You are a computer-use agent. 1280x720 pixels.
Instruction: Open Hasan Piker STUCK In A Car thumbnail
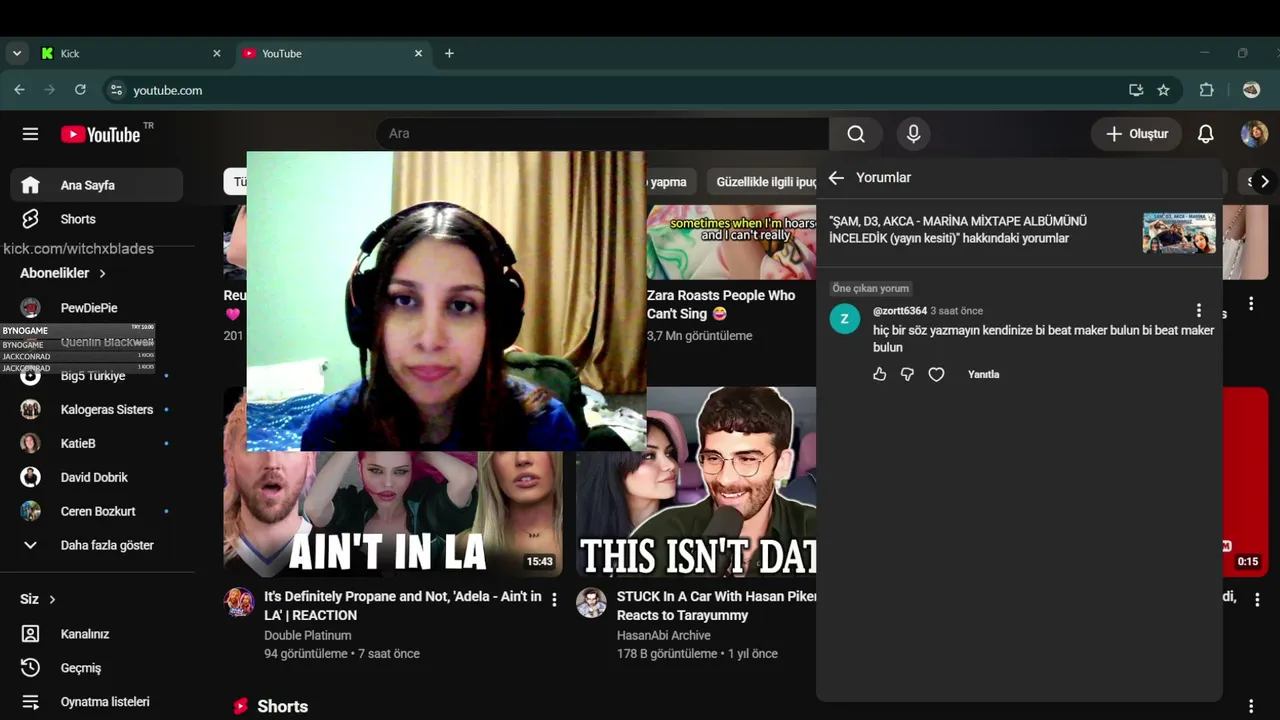tap(696, 482)
